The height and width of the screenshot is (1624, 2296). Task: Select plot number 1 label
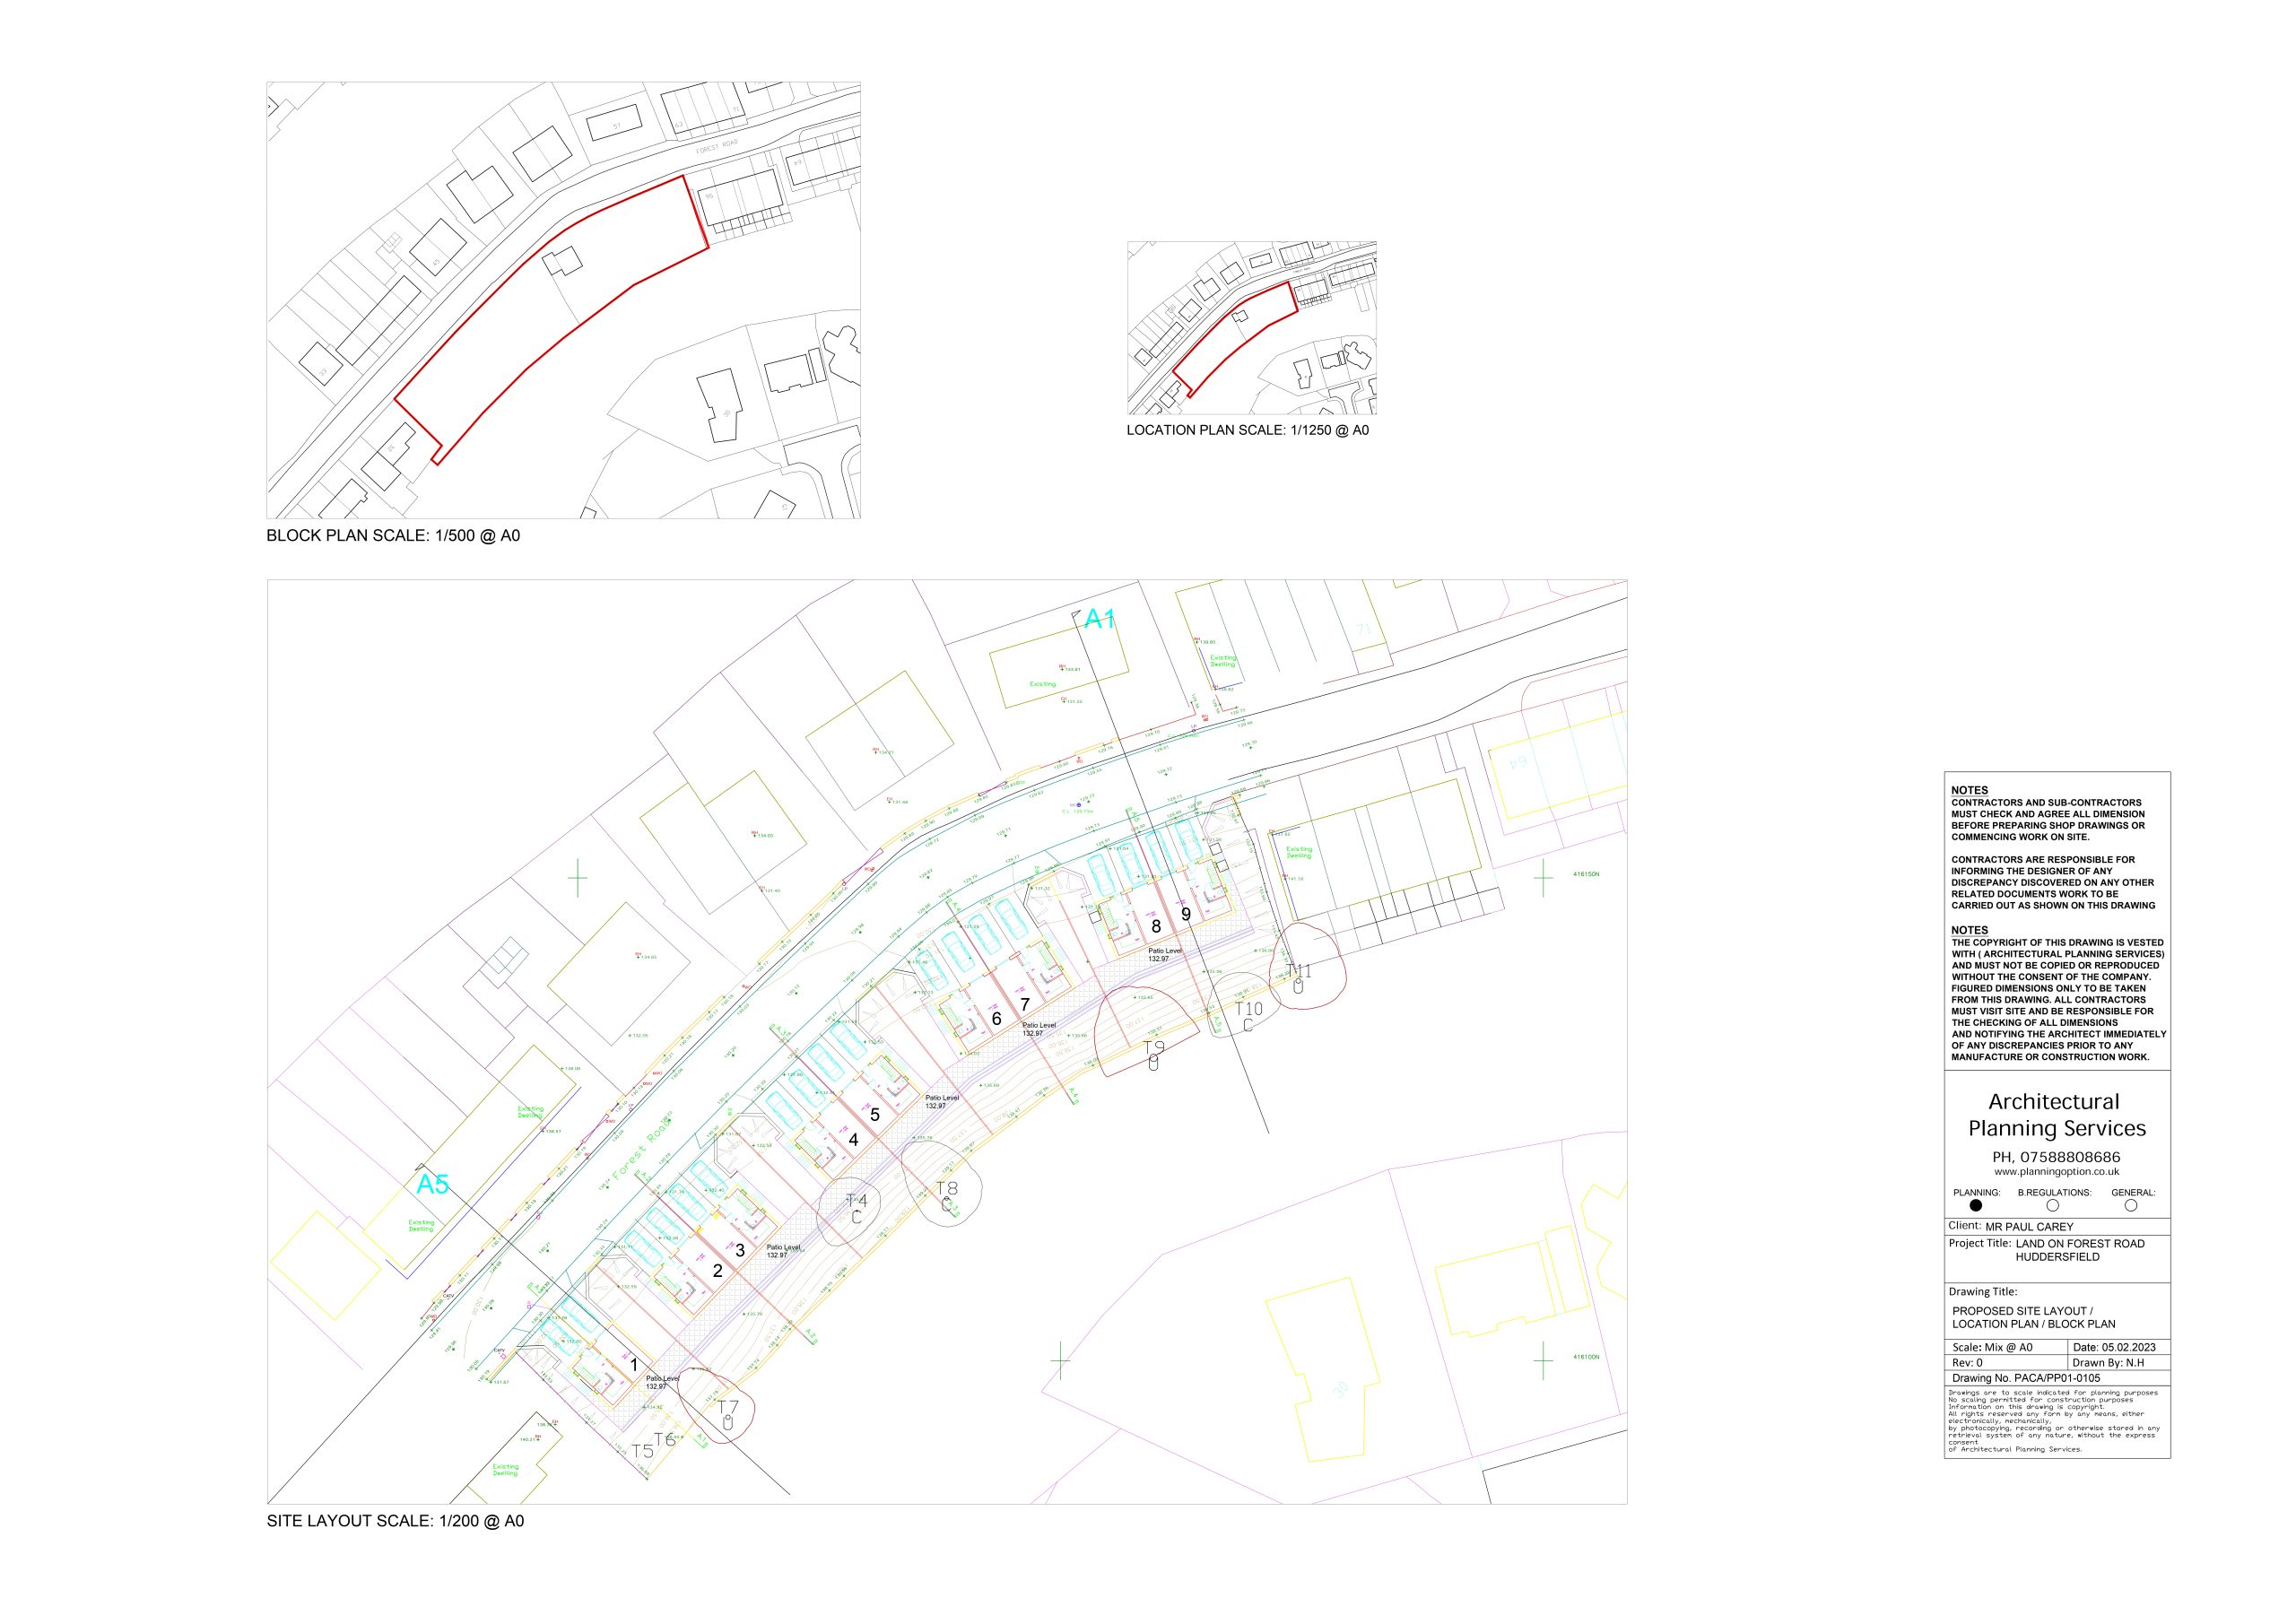tap(634, 1365)
